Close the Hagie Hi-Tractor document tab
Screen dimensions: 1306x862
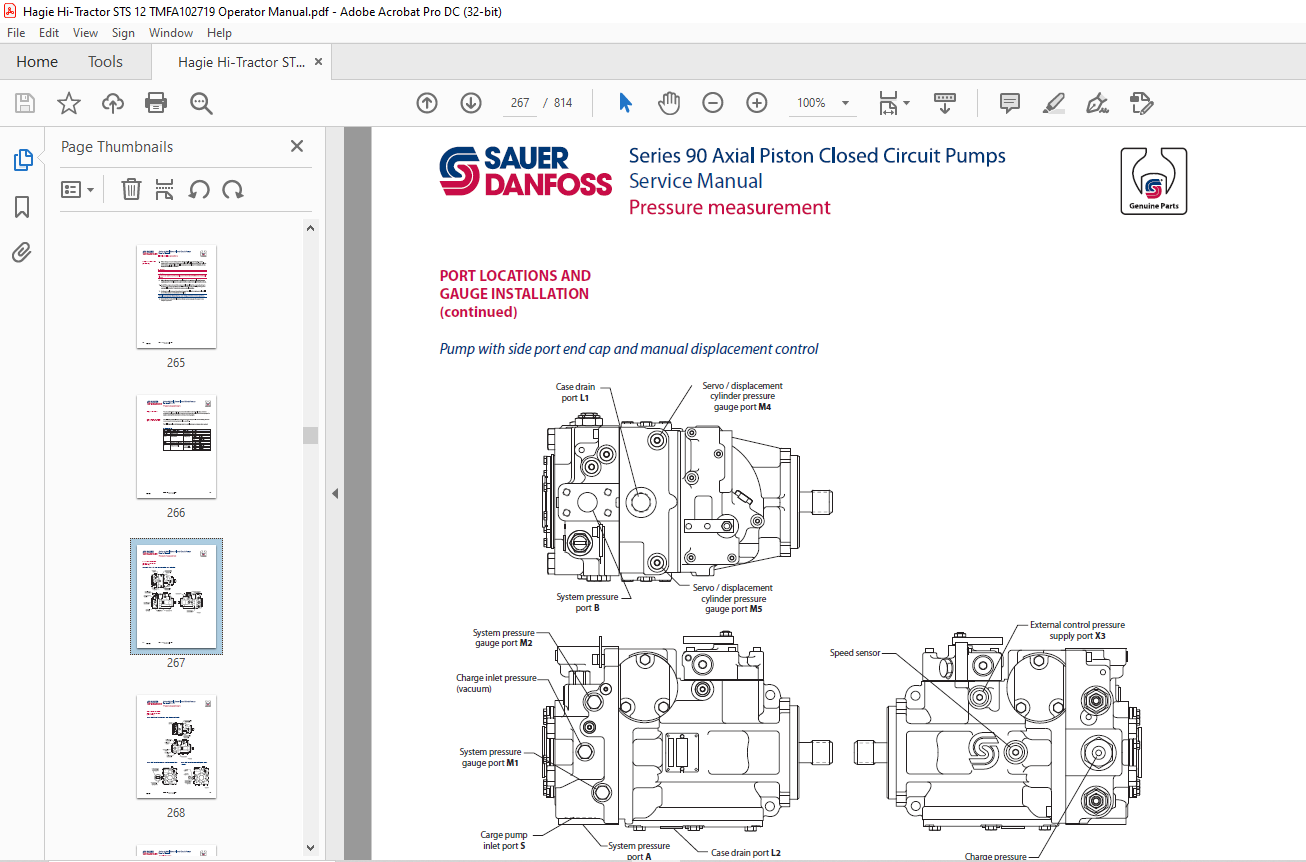point(318,62)
